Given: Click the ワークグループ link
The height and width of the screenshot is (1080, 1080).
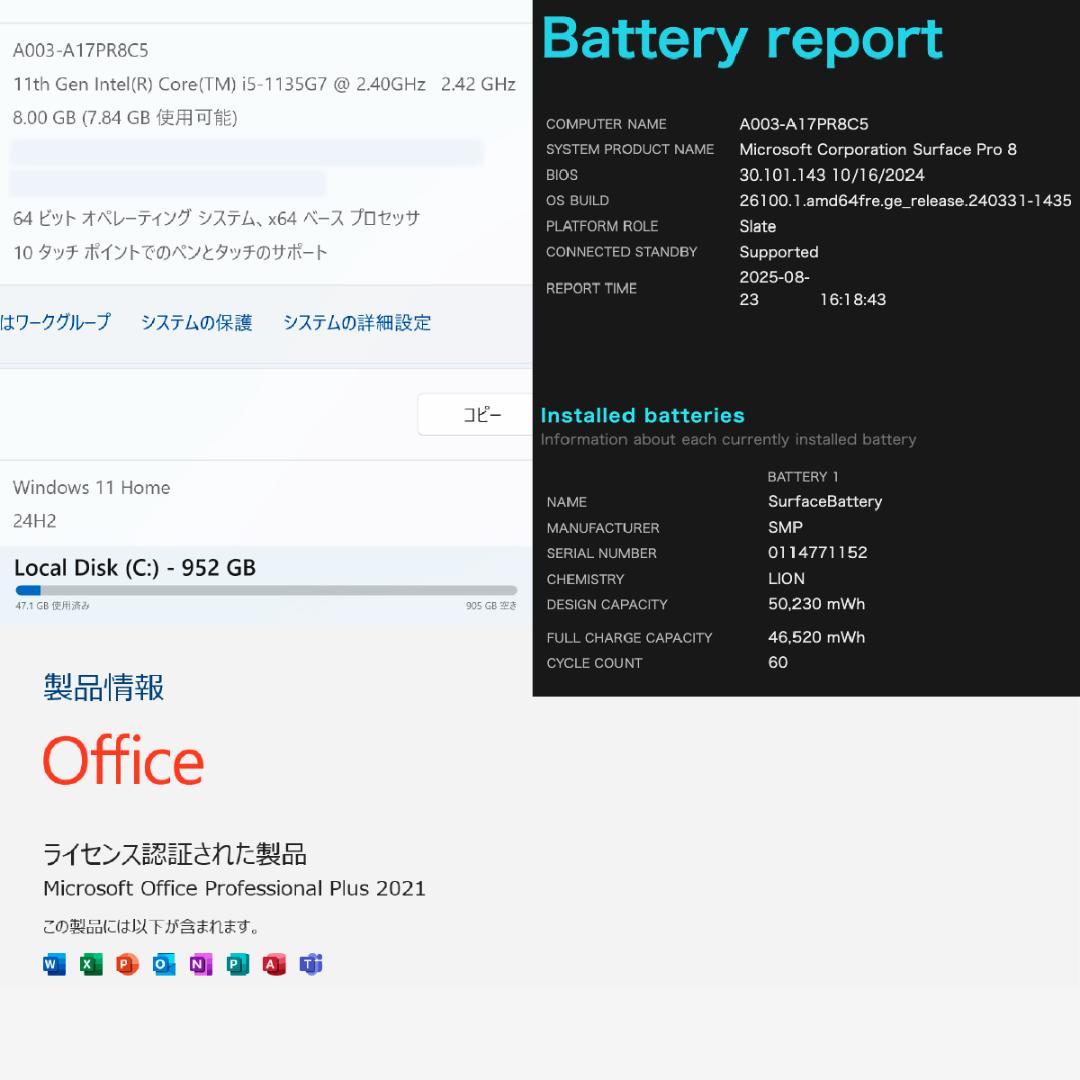Looking at the screenshot, I should point(55,323).
